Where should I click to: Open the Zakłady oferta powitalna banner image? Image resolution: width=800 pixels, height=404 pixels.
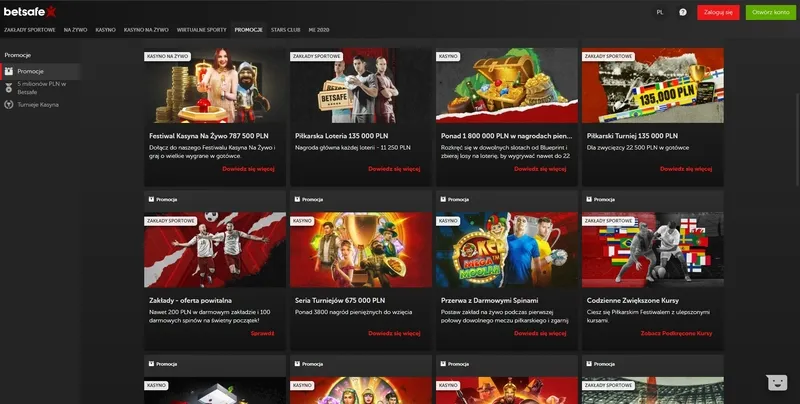215,250
